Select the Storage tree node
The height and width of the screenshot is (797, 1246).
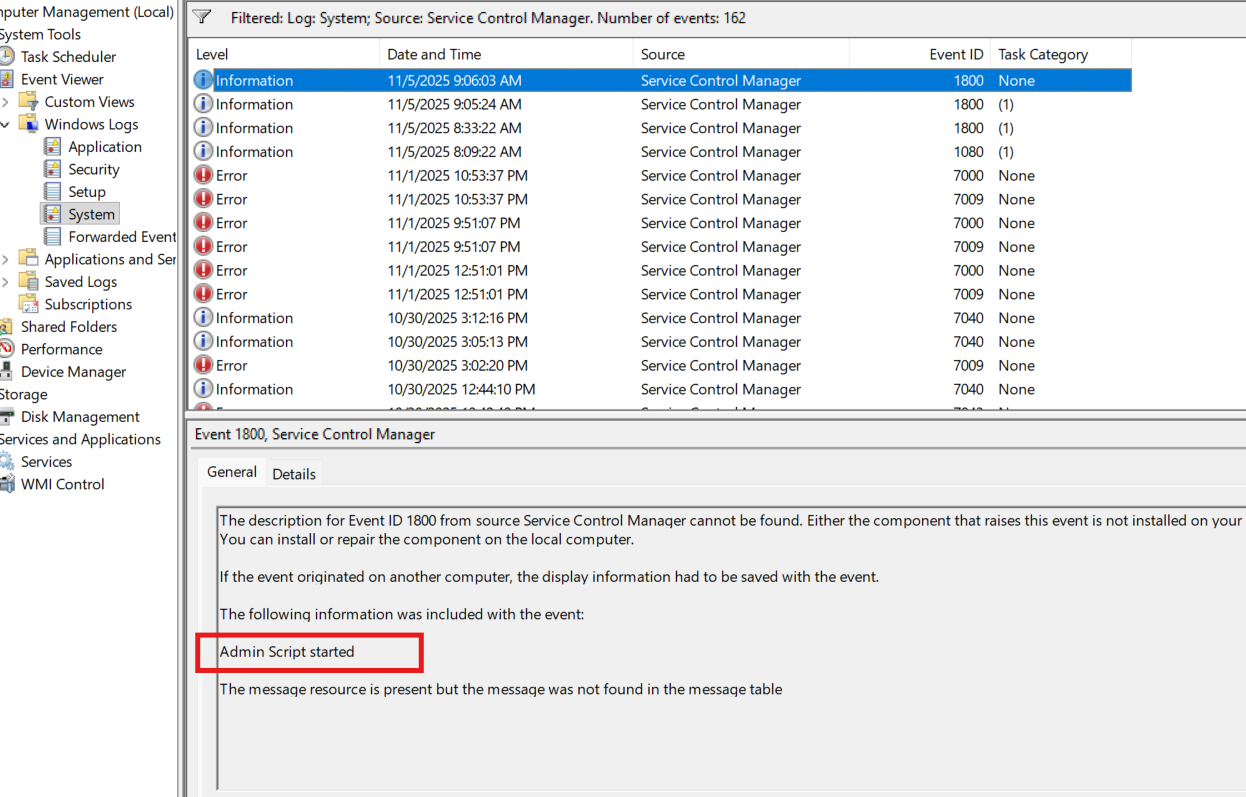(23, 394)
